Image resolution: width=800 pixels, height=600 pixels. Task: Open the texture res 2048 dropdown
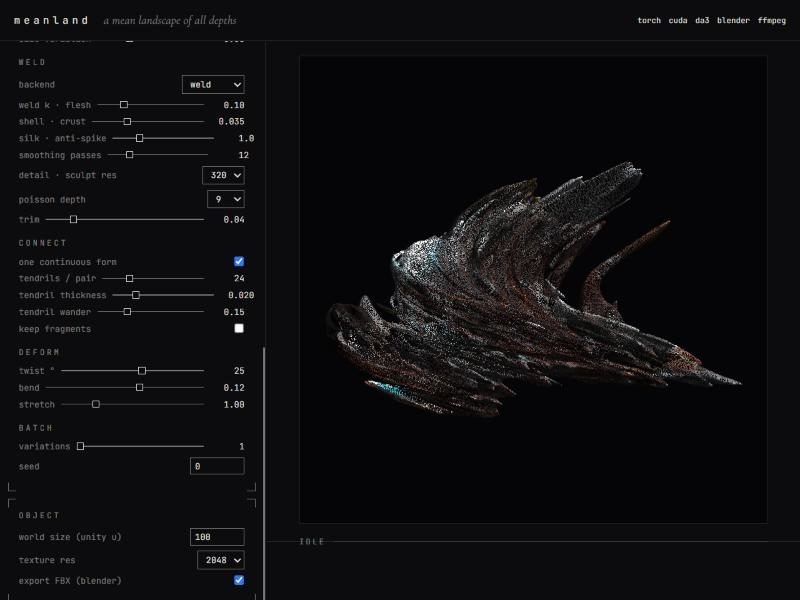click(221, 560)
